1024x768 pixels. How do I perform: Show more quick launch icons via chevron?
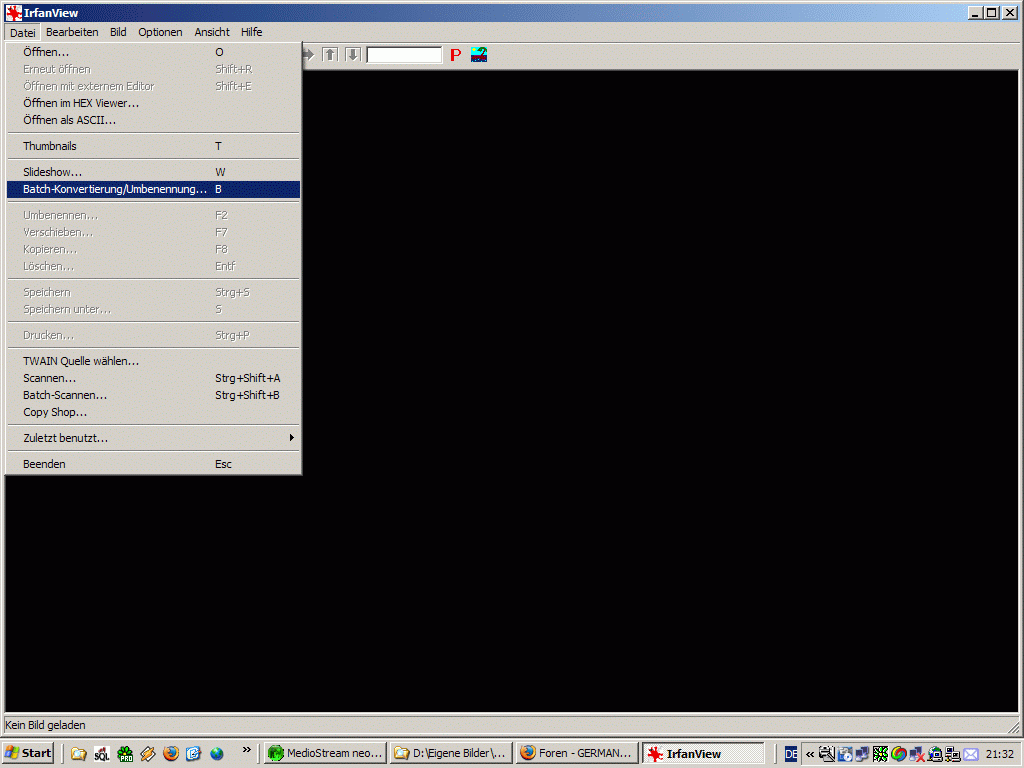tap(246, 750)
